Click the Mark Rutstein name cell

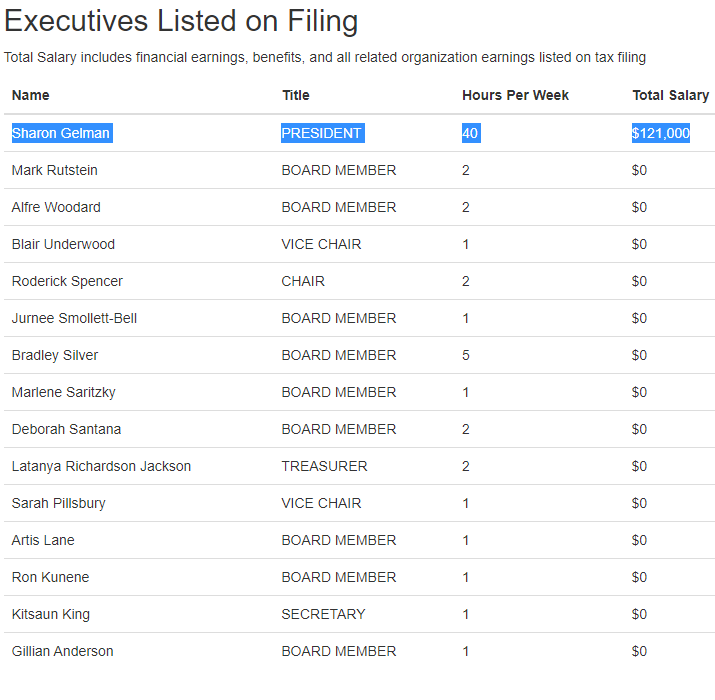point(55,170)
